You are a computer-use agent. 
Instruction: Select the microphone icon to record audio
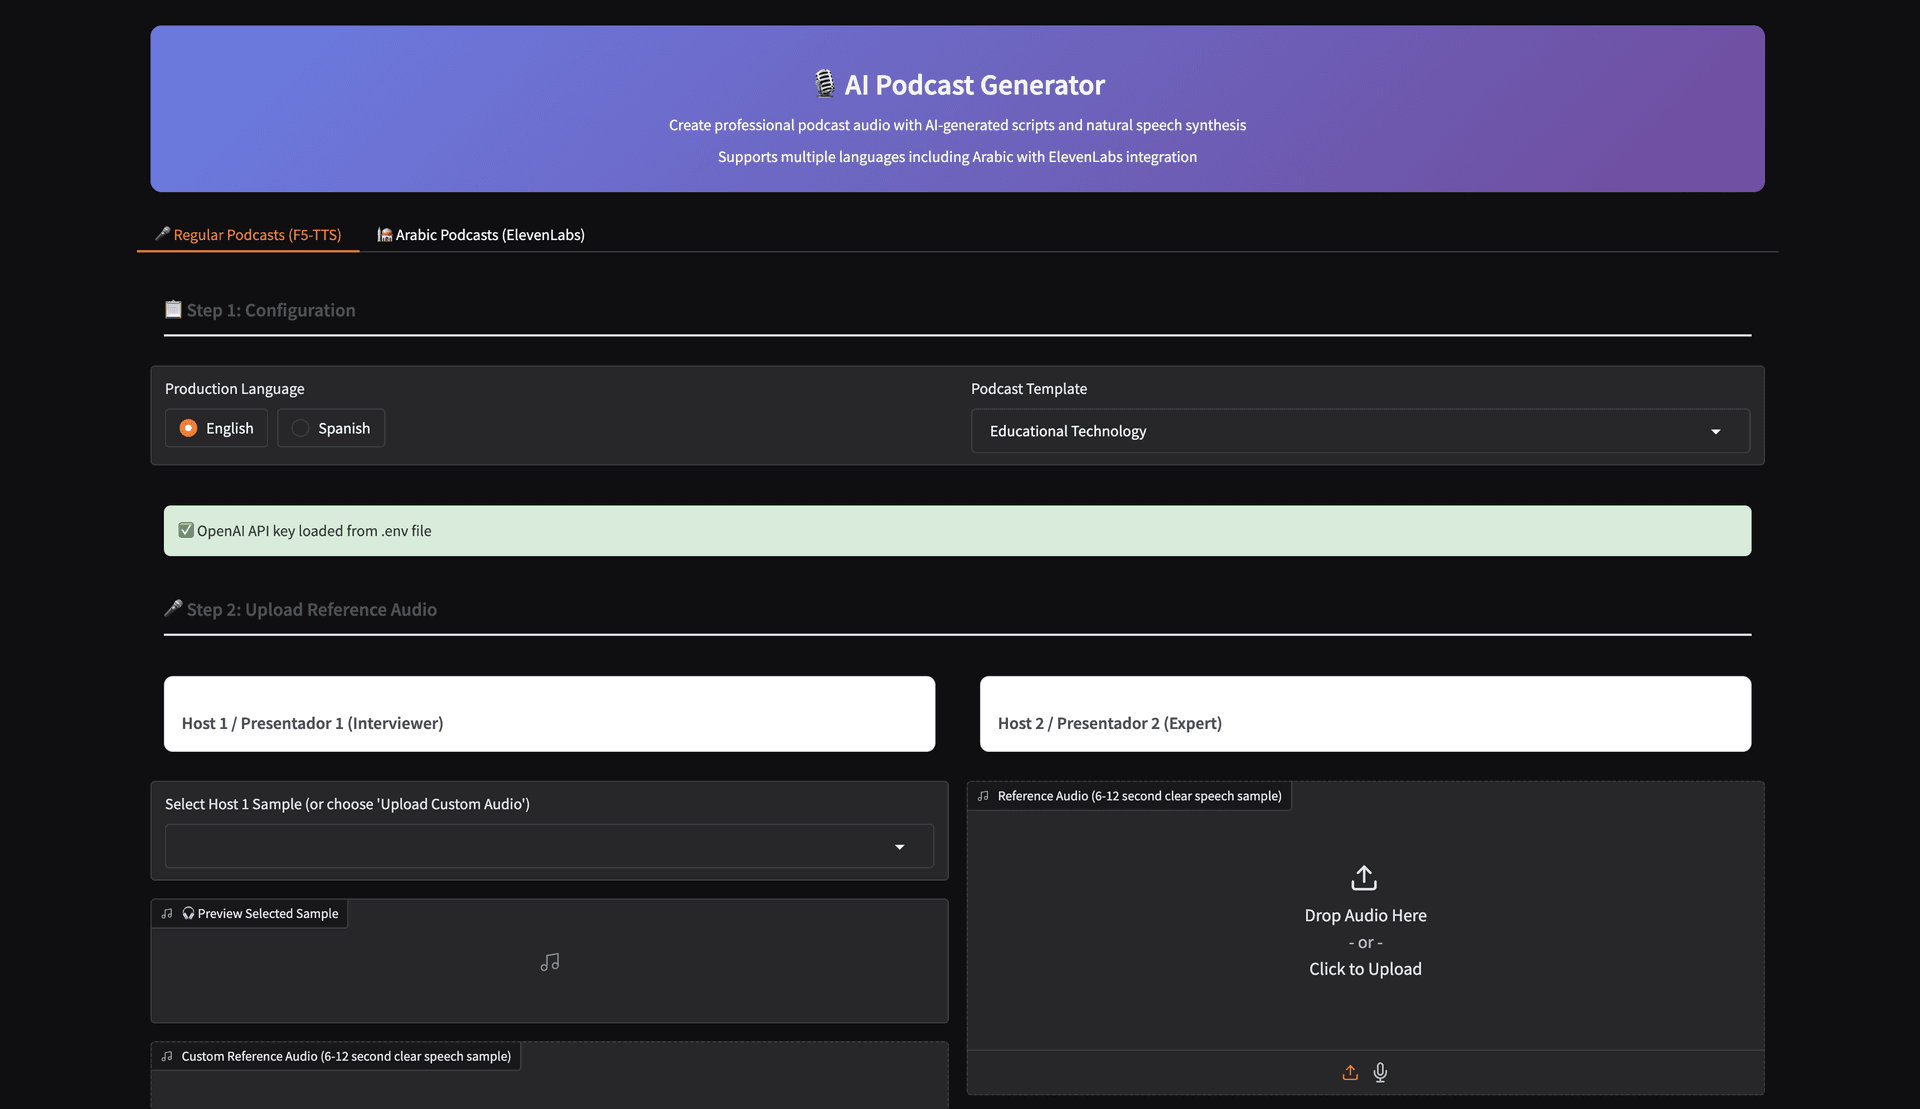point(1380,1072)
